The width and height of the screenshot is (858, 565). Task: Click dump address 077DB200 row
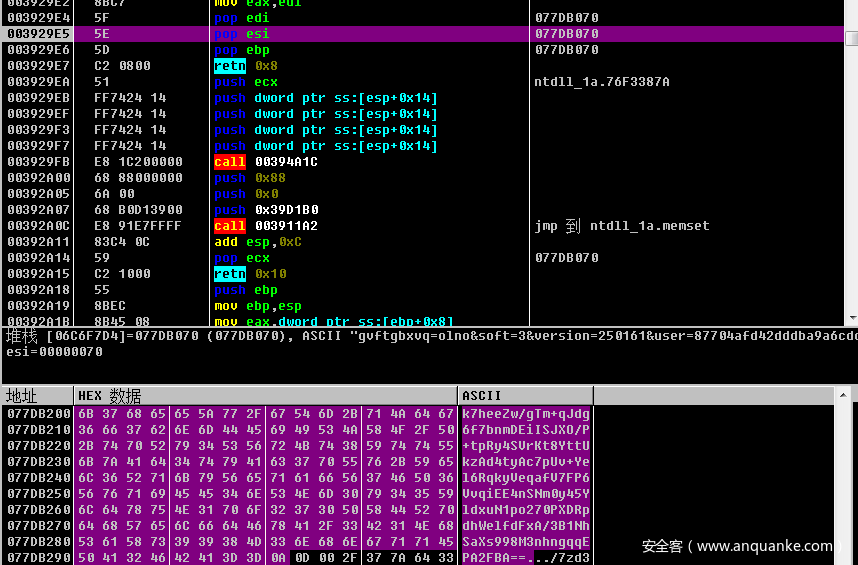pos(38,413)
